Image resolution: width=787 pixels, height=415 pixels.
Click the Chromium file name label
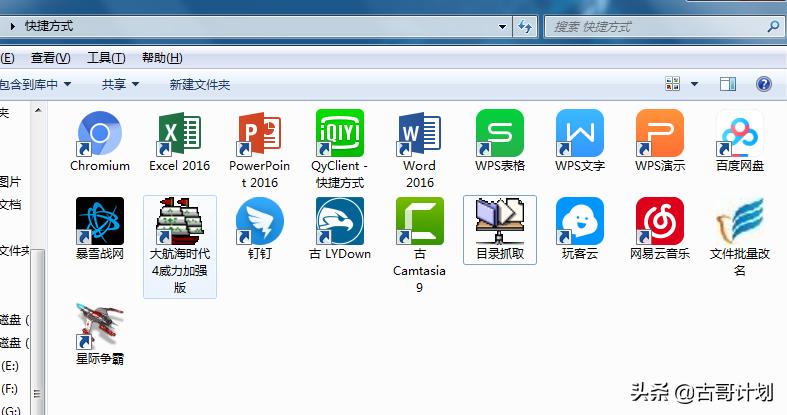click(x=99, y=166)
